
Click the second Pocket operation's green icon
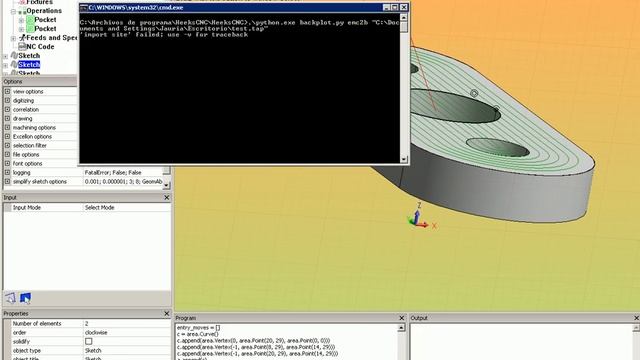point(30,29)
